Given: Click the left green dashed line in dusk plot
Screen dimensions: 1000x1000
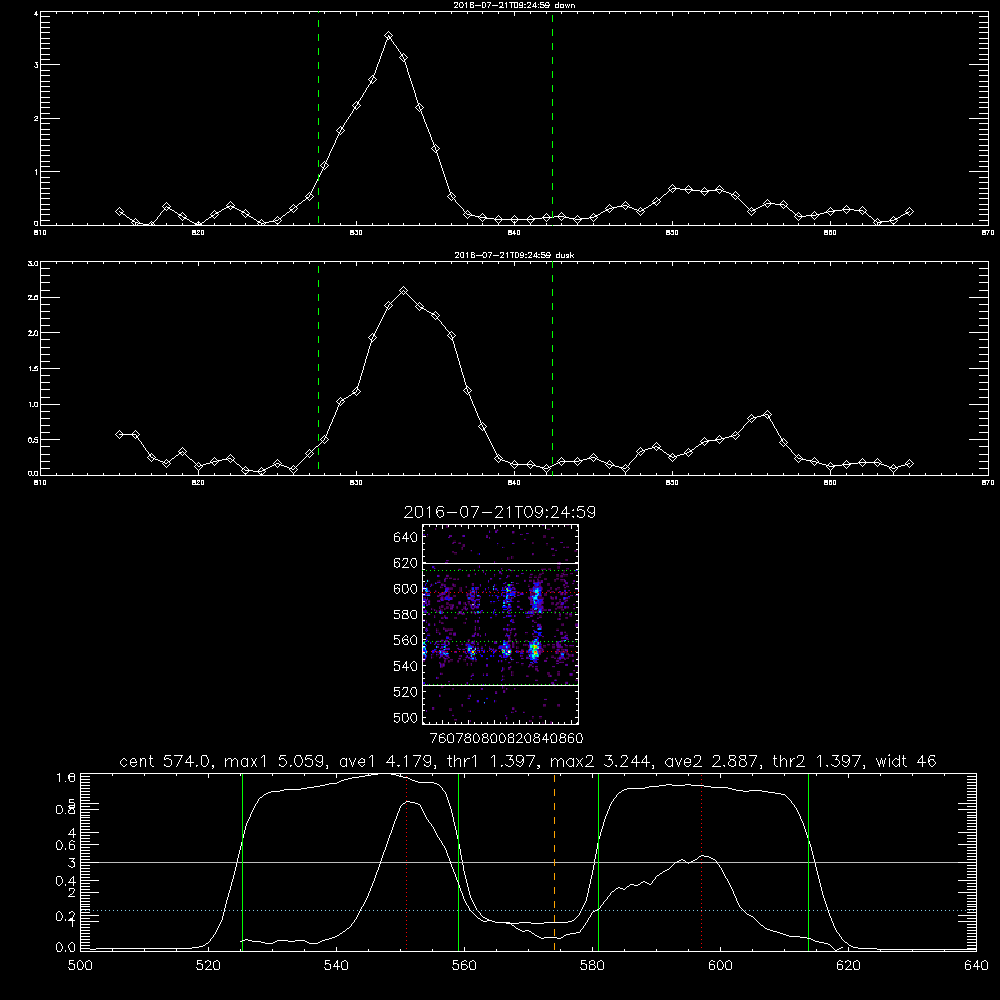Looking at the screenshot, I should pyautogui.click(x=318, y=368).
